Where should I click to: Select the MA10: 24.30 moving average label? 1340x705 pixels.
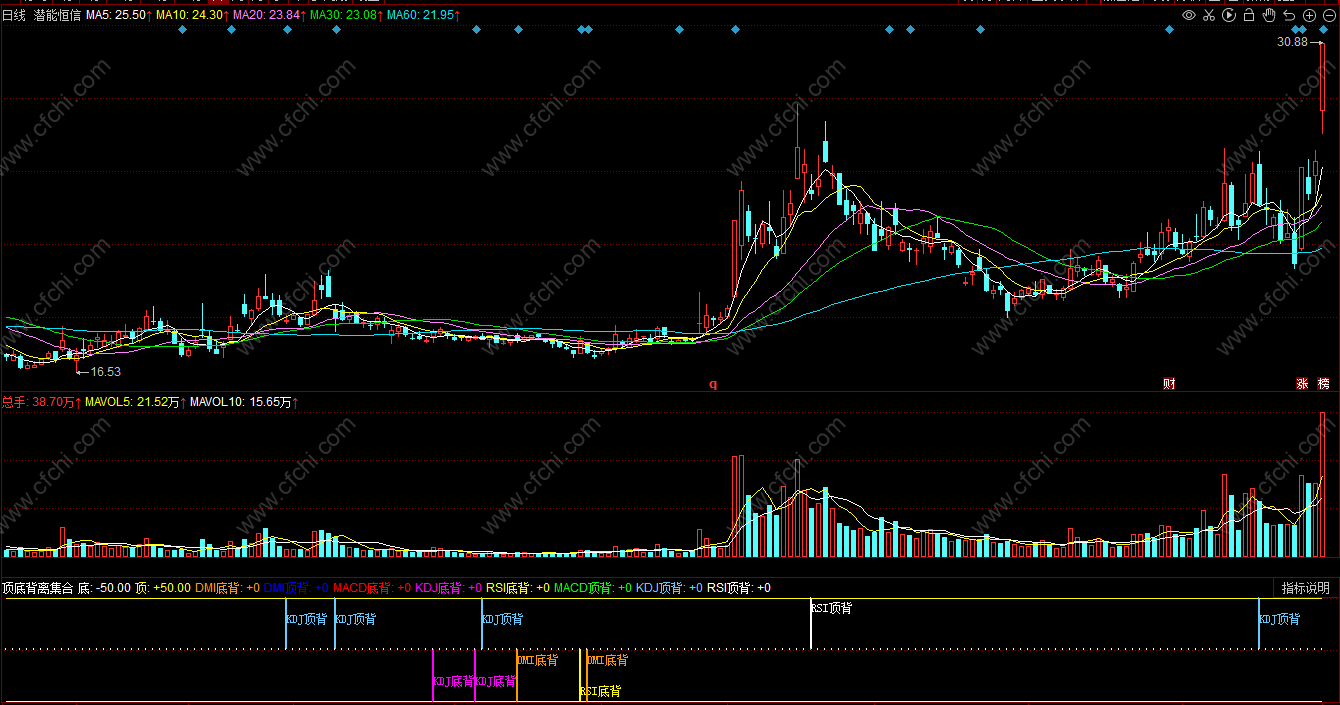[192, 15]
